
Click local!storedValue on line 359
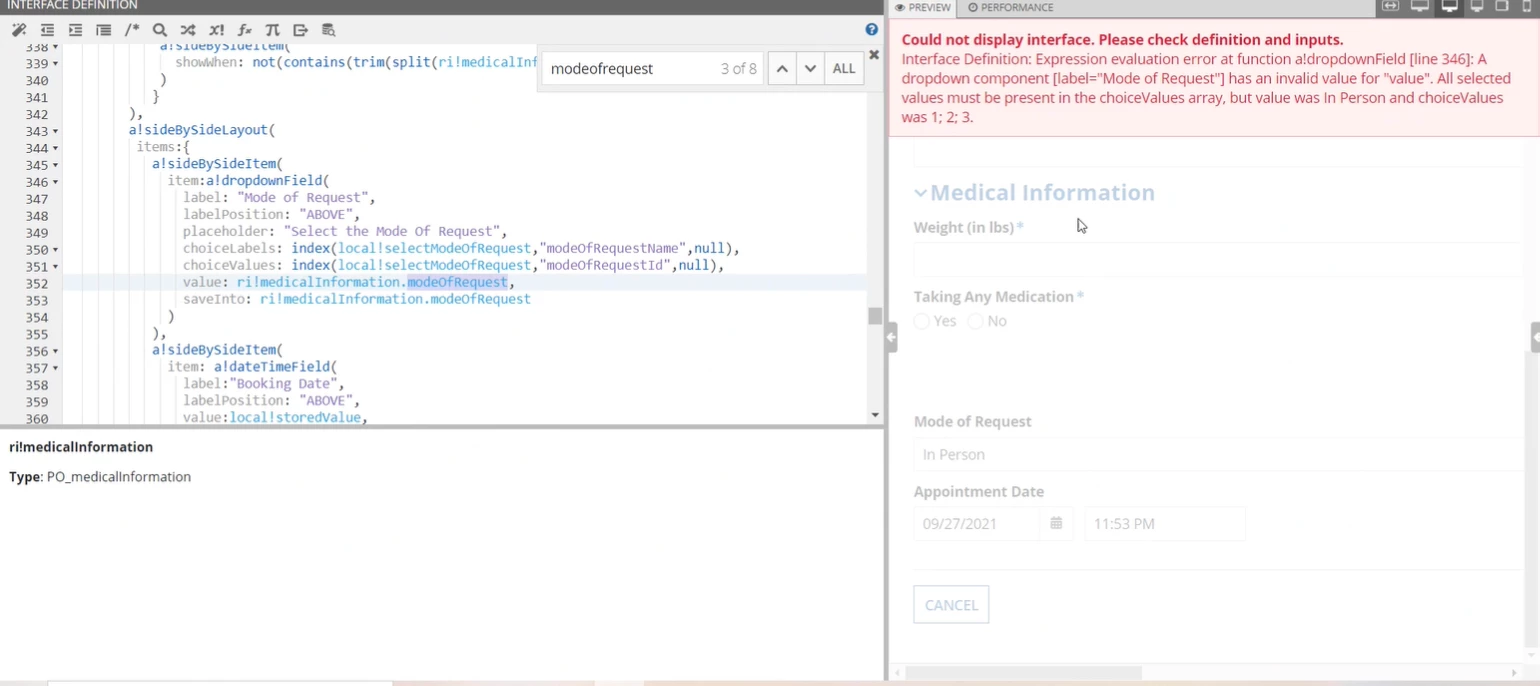295,417
